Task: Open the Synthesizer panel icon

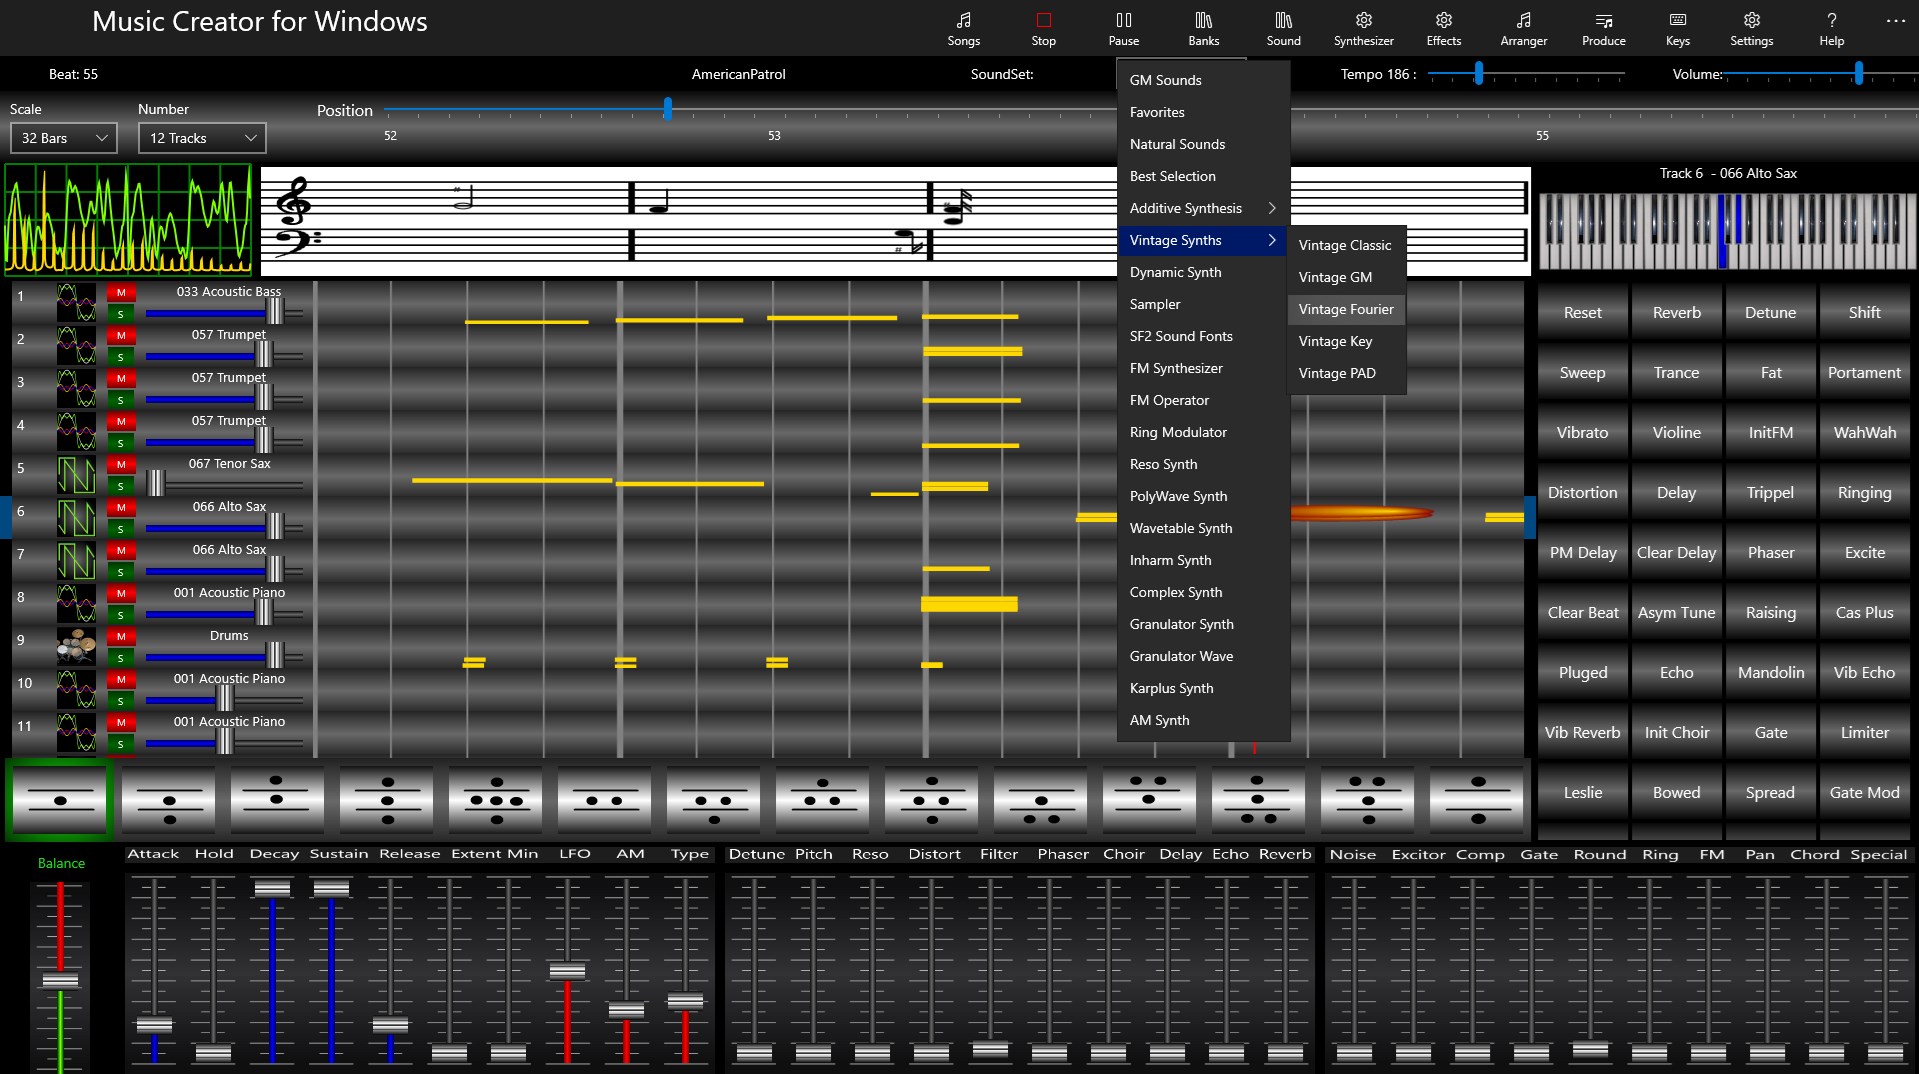Action: click(x=1362, y=27)
